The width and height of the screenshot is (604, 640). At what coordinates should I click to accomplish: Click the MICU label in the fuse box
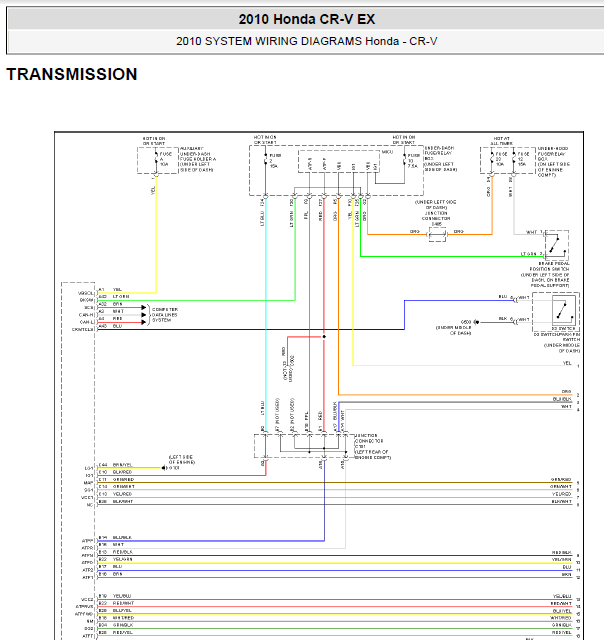click(x=387, y=152)
